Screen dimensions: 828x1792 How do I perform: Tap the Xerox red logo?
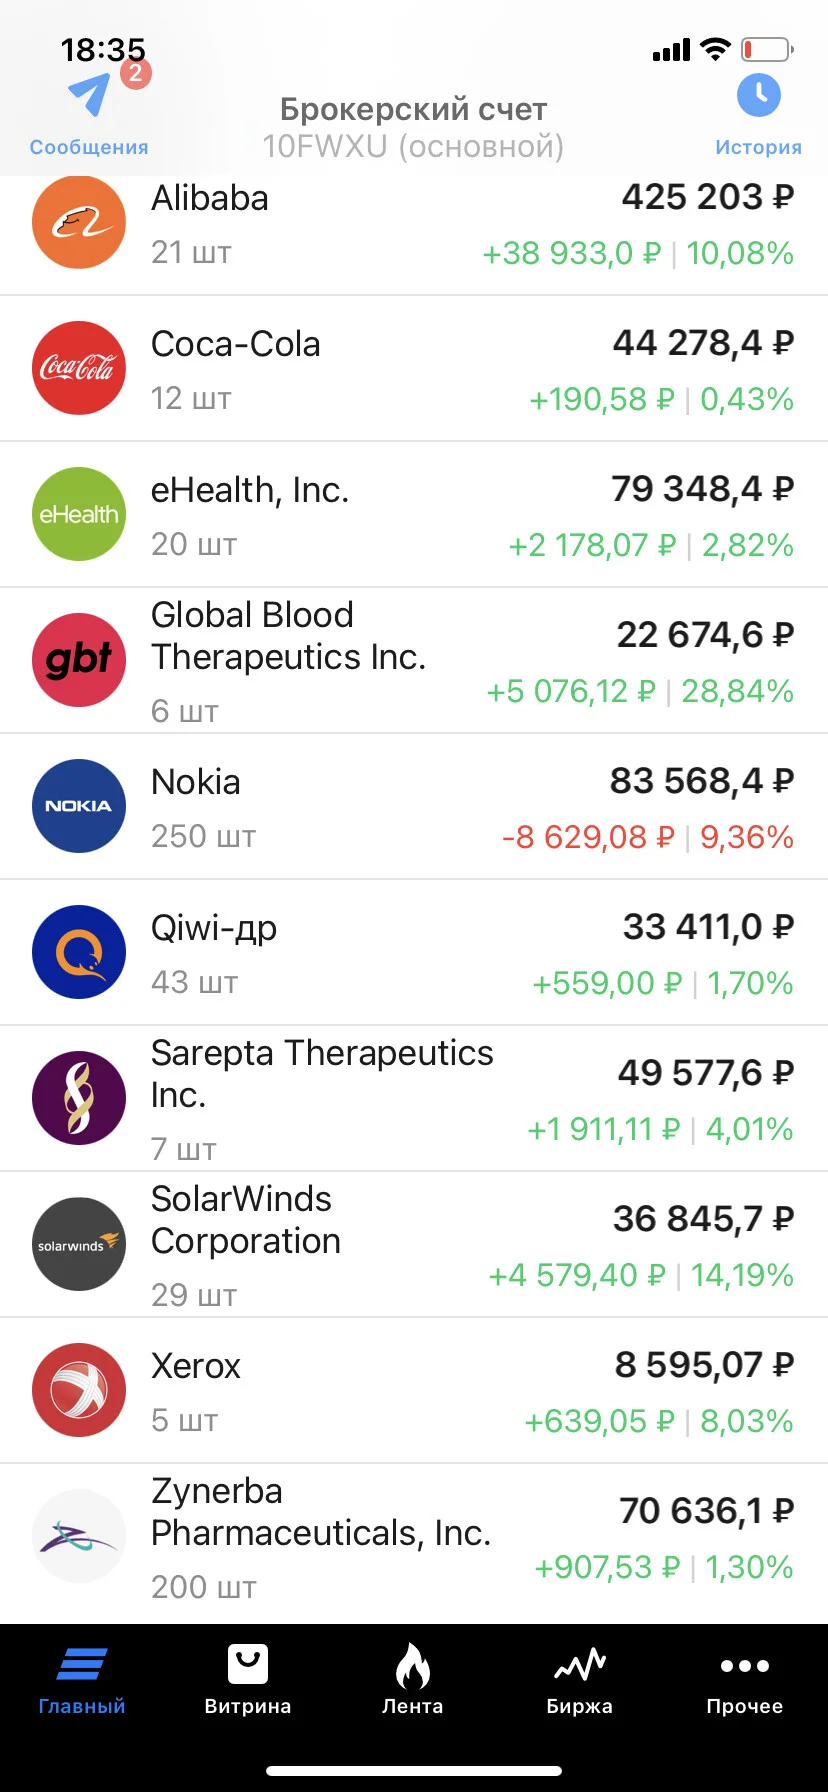[79, 1390]
